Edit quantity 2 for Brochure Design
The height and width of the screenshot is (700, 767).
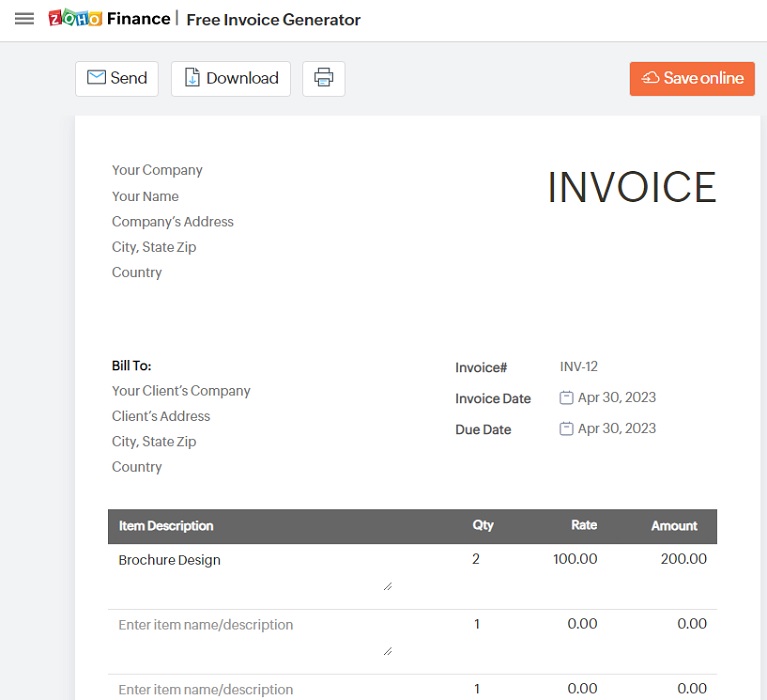475,559
